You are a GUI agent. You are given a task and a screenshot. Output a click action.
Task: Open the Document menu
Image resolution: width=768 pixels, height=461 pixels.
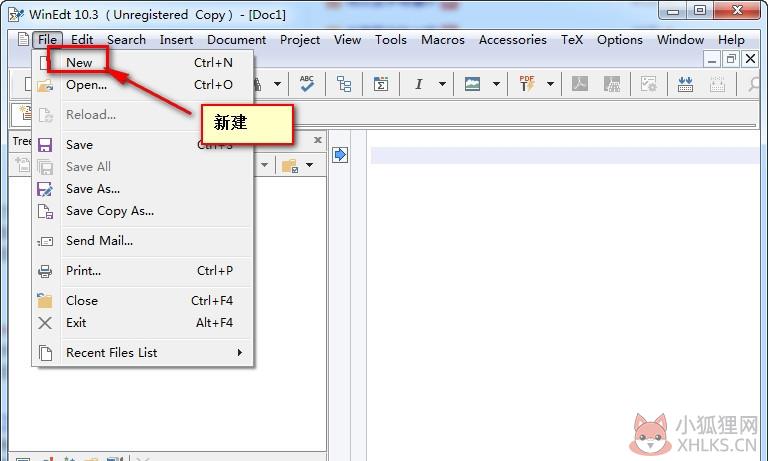coord(237,40)
